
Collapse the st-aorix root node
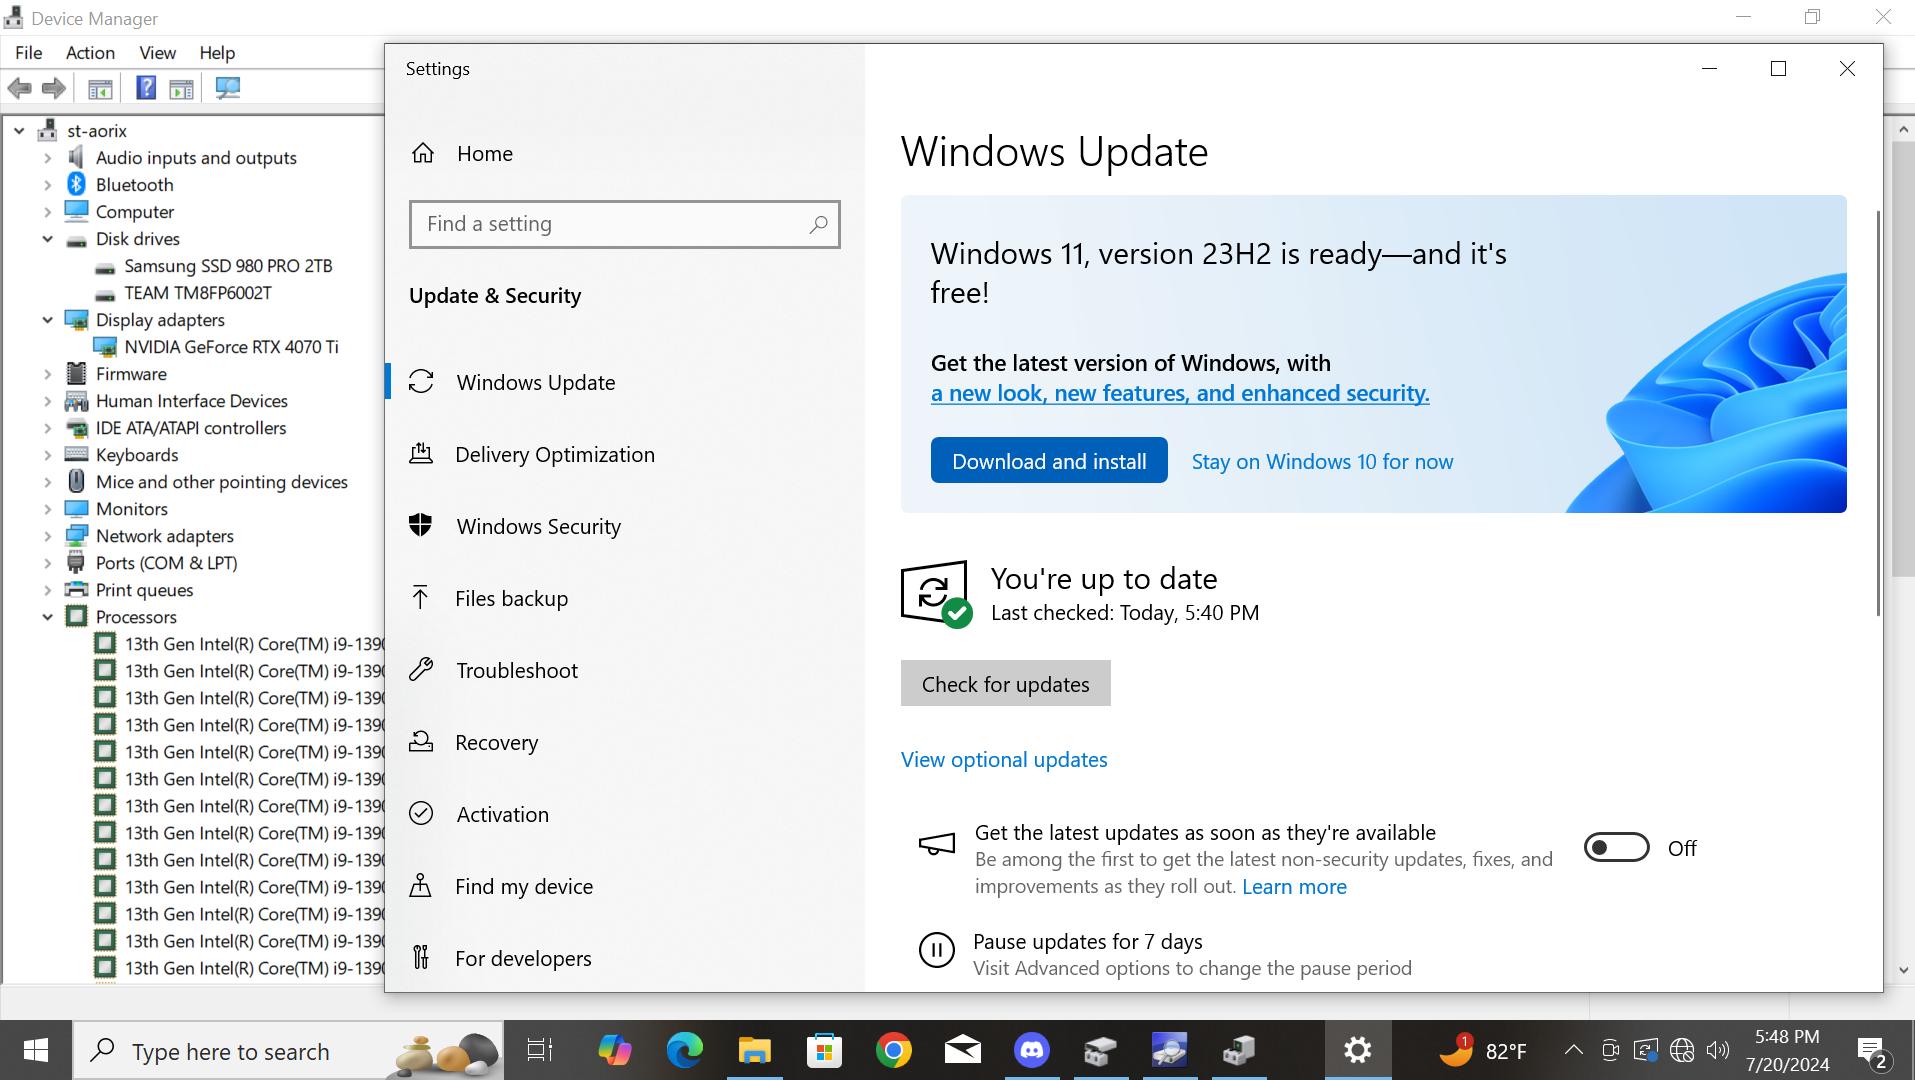point(19,131)
